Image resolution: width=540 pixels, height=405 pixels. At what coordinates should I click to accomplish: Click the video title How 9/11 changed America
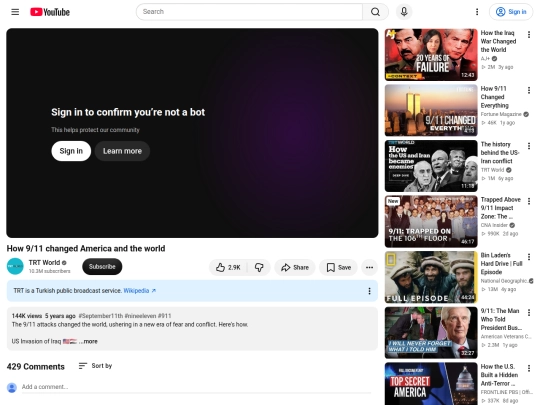click(86, 249)
